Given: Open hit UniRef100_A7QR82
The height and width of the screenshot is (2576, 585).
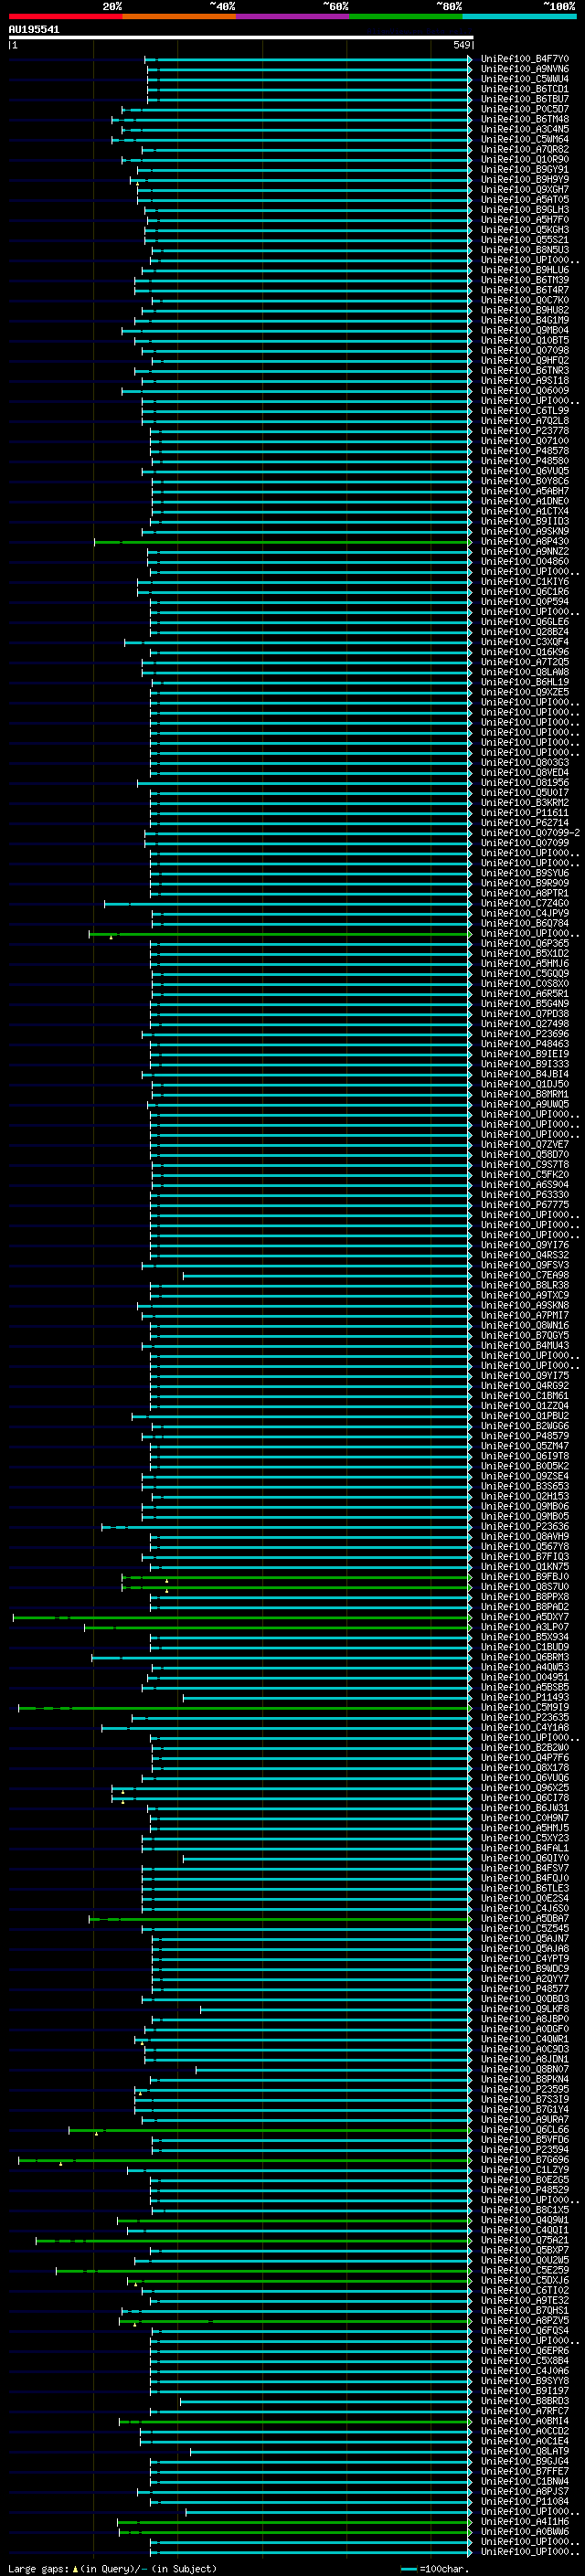Looking at the screenshot, I should point(524,149).
